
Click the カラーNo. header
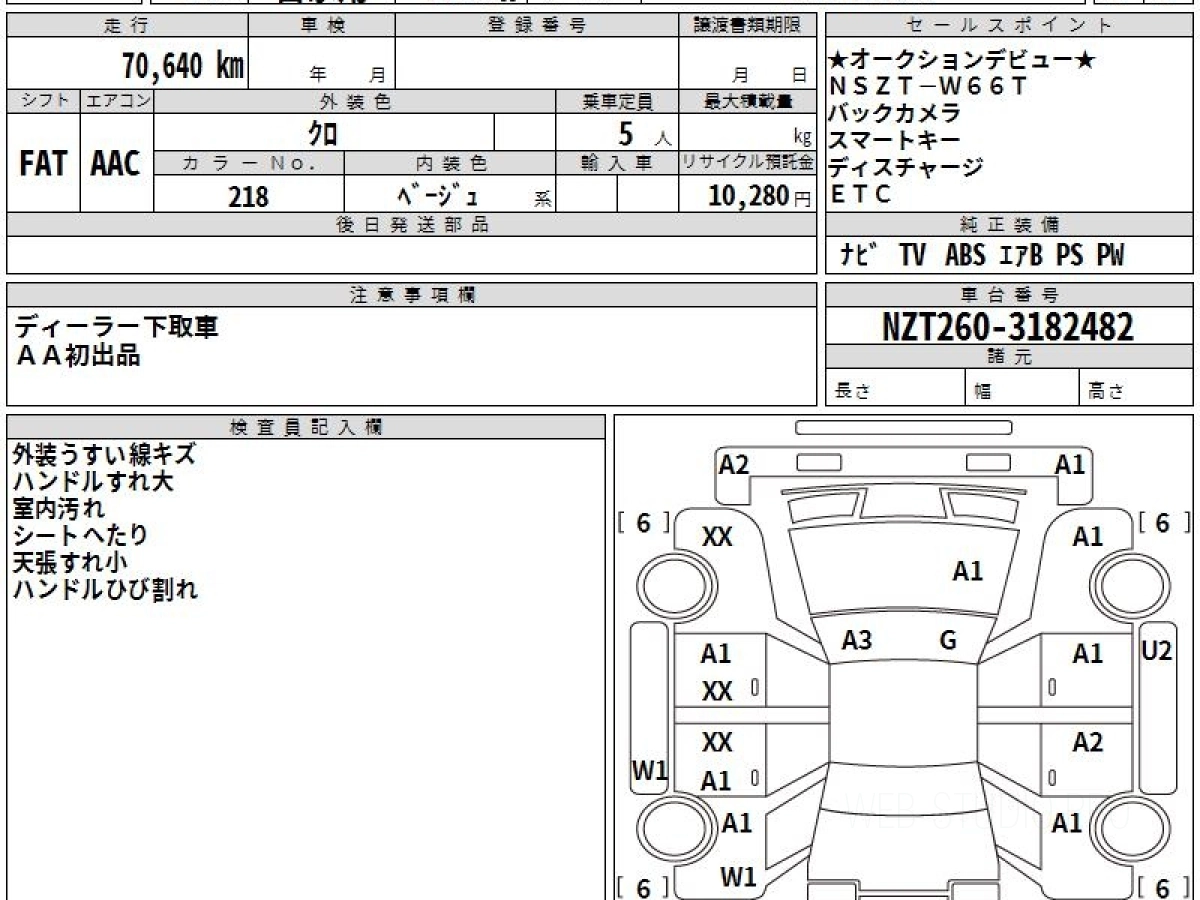249,162
